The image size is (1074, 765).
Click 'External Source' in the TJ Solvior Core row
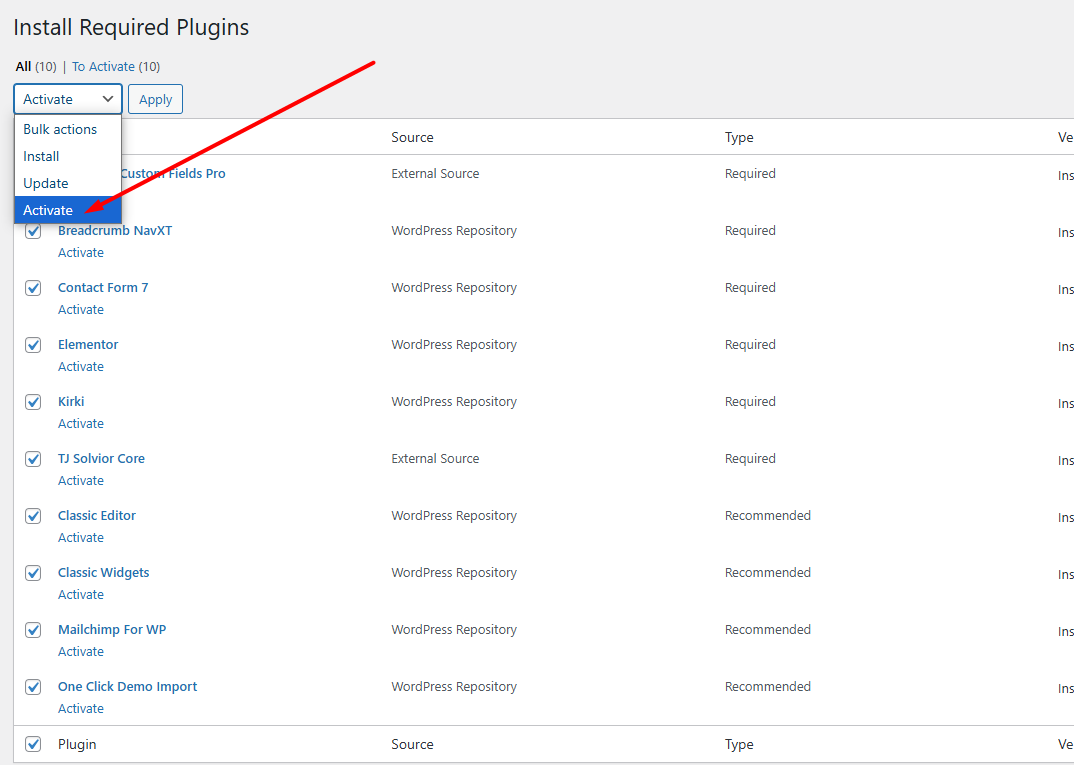[435, 458]
